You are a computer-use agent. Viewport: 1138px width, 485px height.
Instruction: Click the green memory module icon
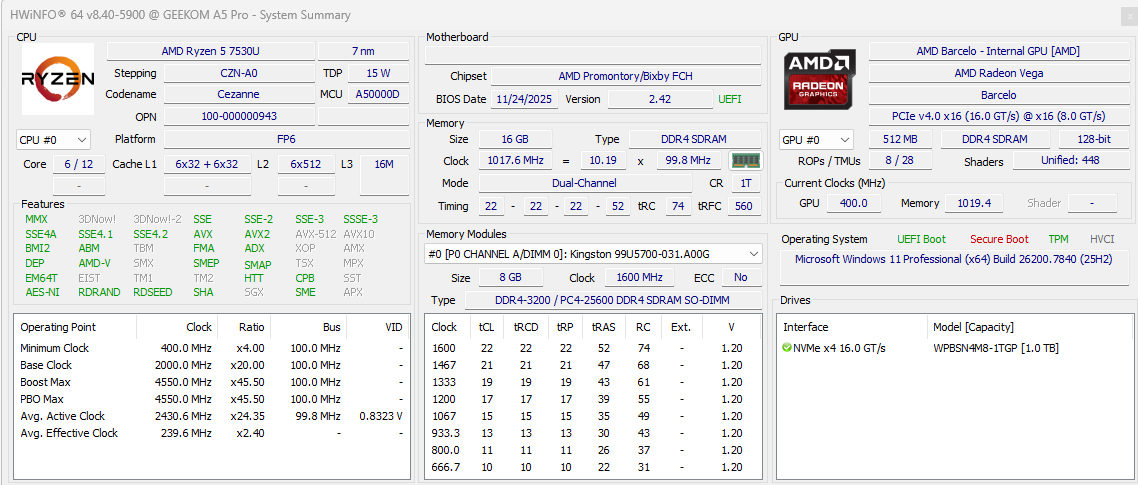(x=745, y=161)
